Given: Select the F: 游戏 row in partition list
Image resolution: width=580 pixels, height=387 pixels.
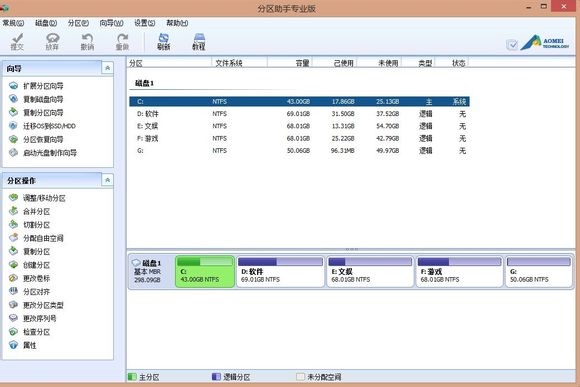Looking at the screenshot, I should (x=299, y=138).
